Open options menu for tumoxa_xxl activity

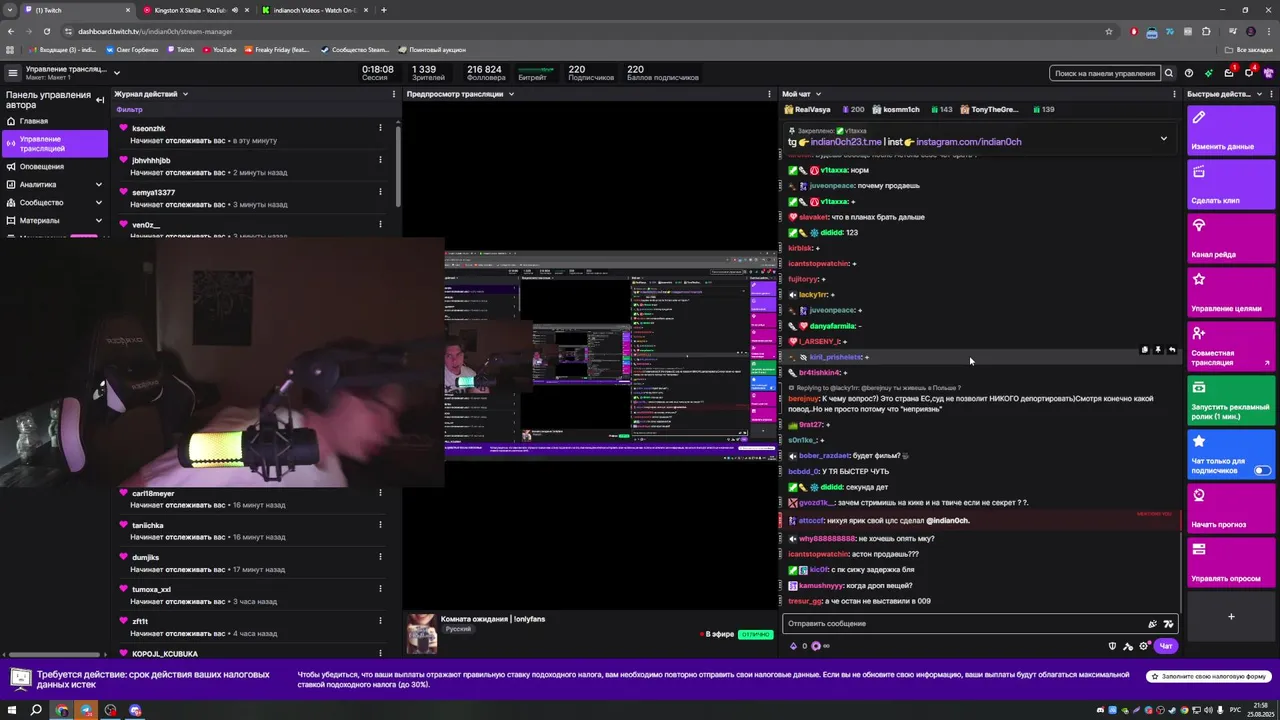380,589
